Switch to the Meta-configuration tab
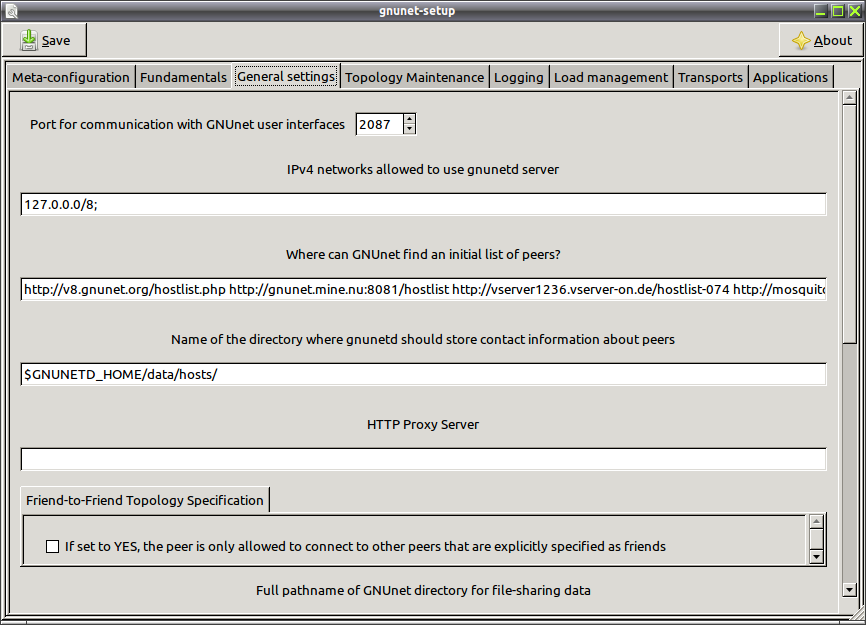This screenshot has width=866, height=625. point(71,77)
